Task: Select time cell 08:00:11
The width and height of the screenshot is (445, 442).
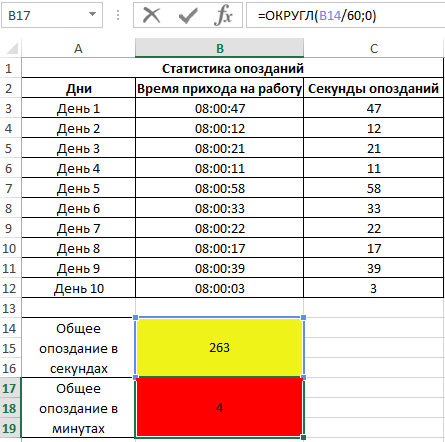Action: [219, 168]
